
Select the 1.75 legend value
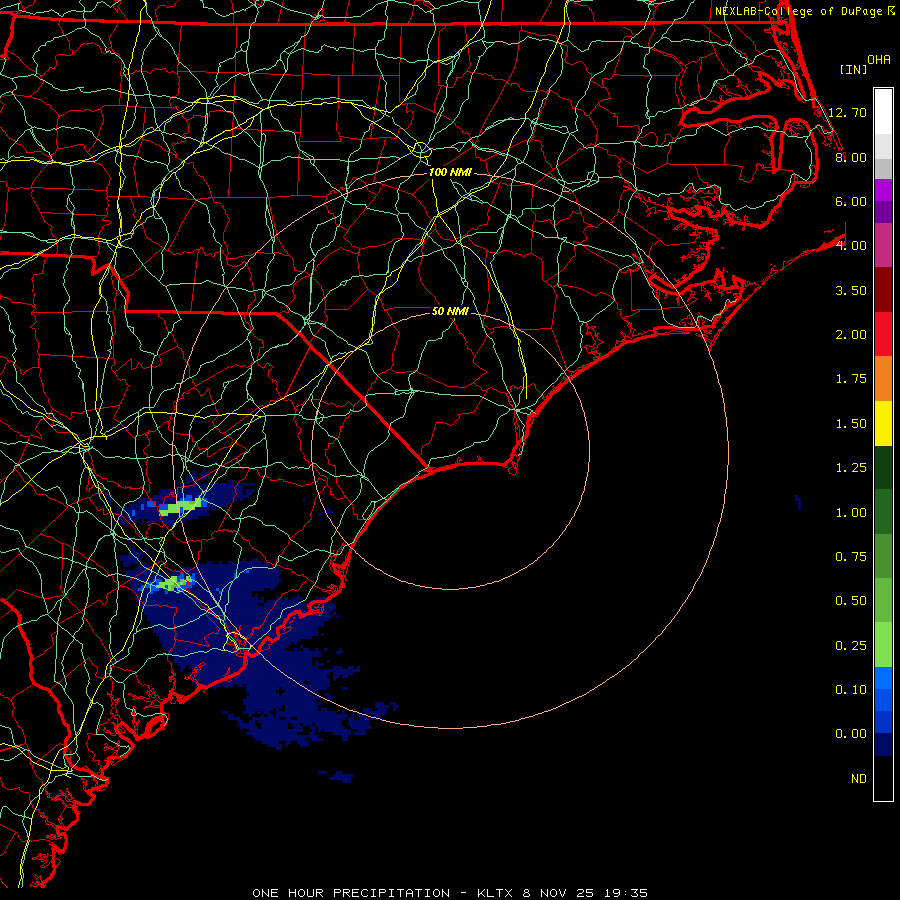[851, 379]
